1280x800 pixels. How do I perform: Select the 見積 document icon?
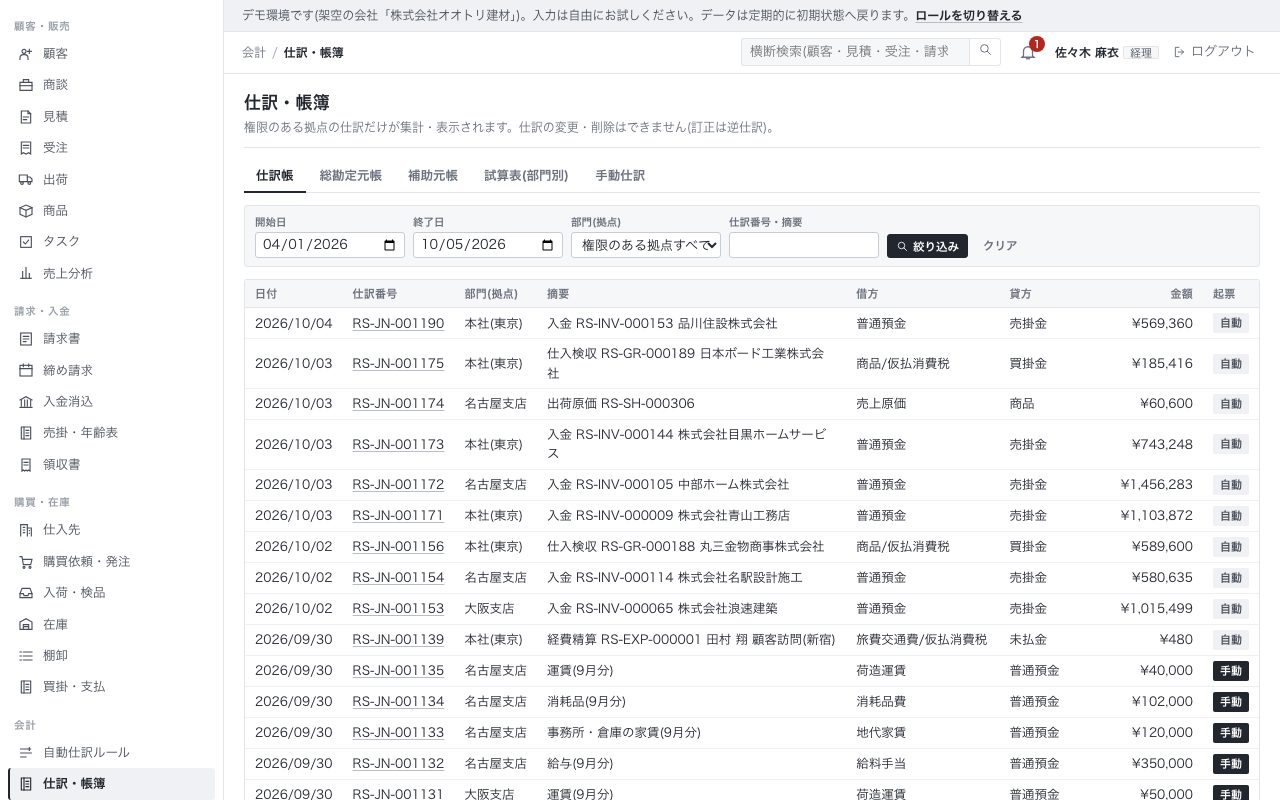coord(26,117)
